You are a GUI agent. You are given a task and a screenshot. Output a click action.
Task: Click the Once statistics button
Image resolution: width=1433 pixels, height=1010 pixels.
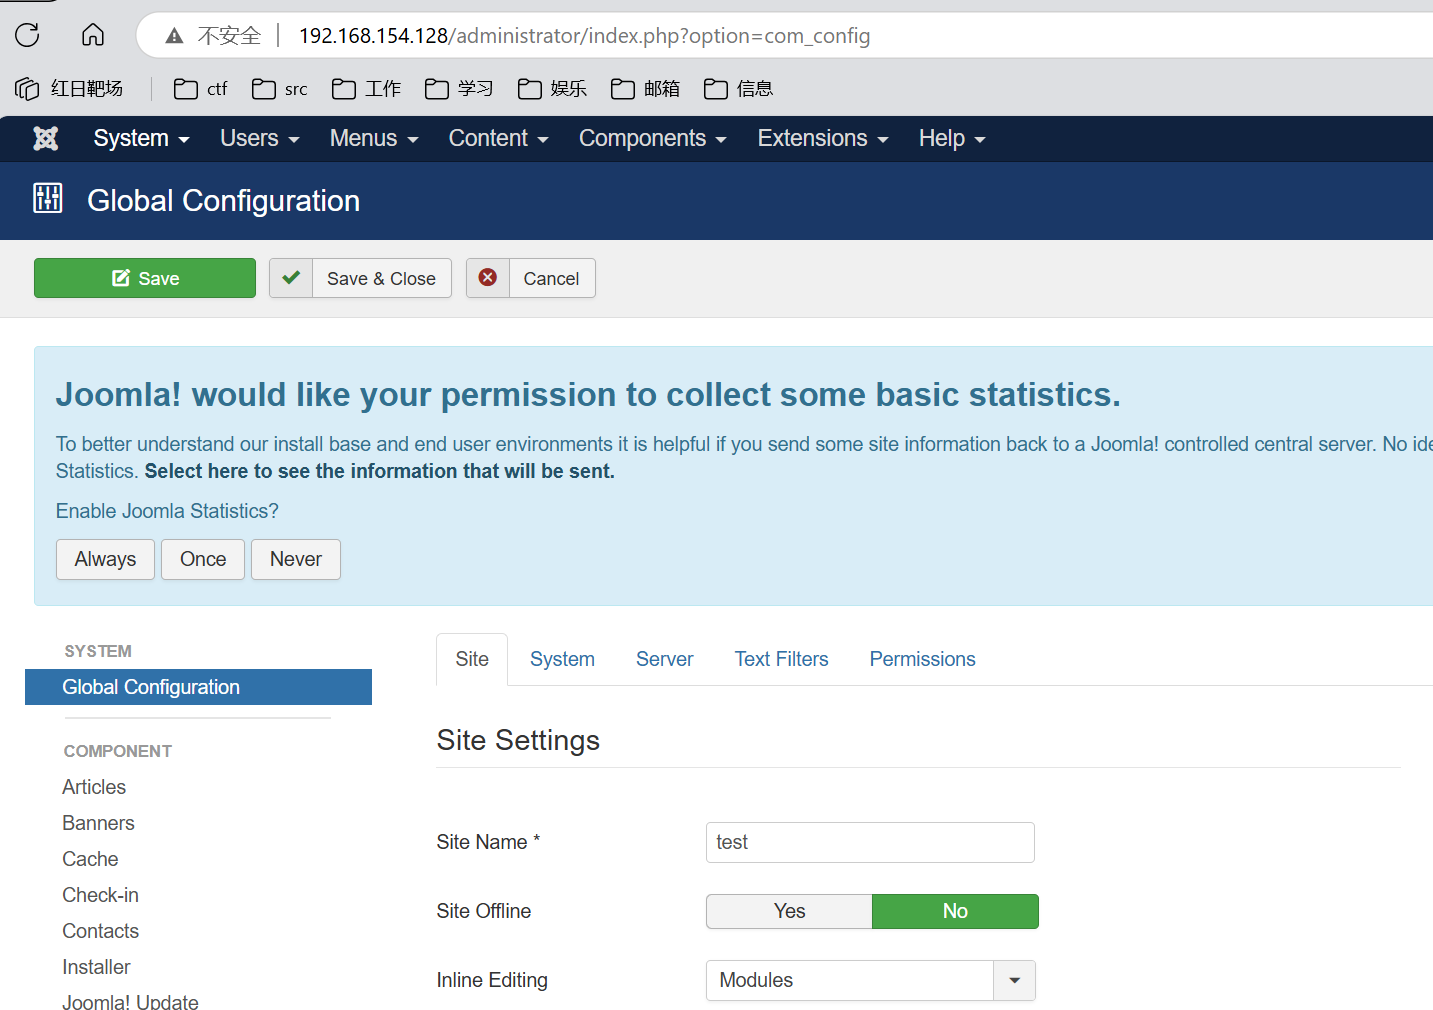tap(203, 559)
